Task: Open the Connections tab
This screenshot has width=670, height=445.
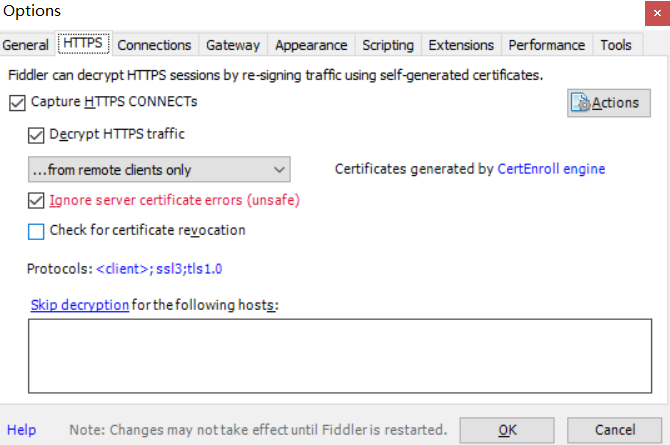Action: tap(154, 45)
